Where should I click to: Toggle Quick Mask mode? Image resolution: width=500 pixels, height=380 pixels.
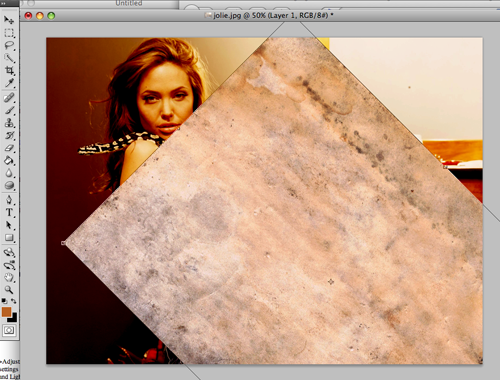click(9, 330)
